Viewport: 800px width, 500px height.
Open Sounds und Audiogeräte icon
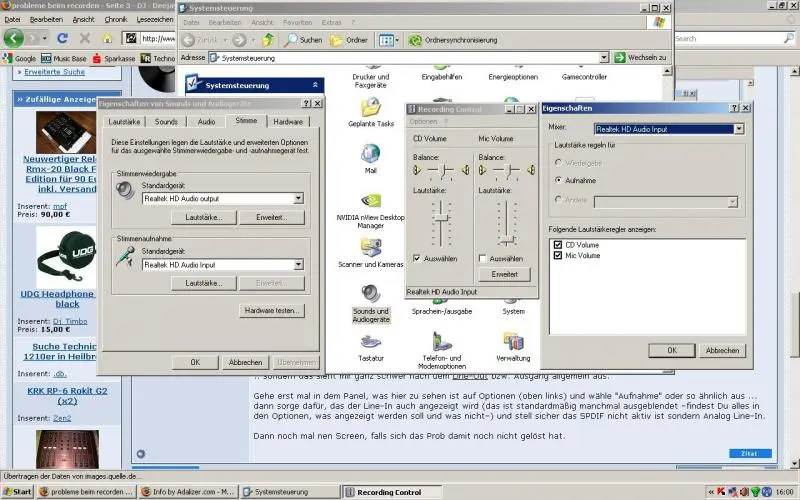coord(370,294)
